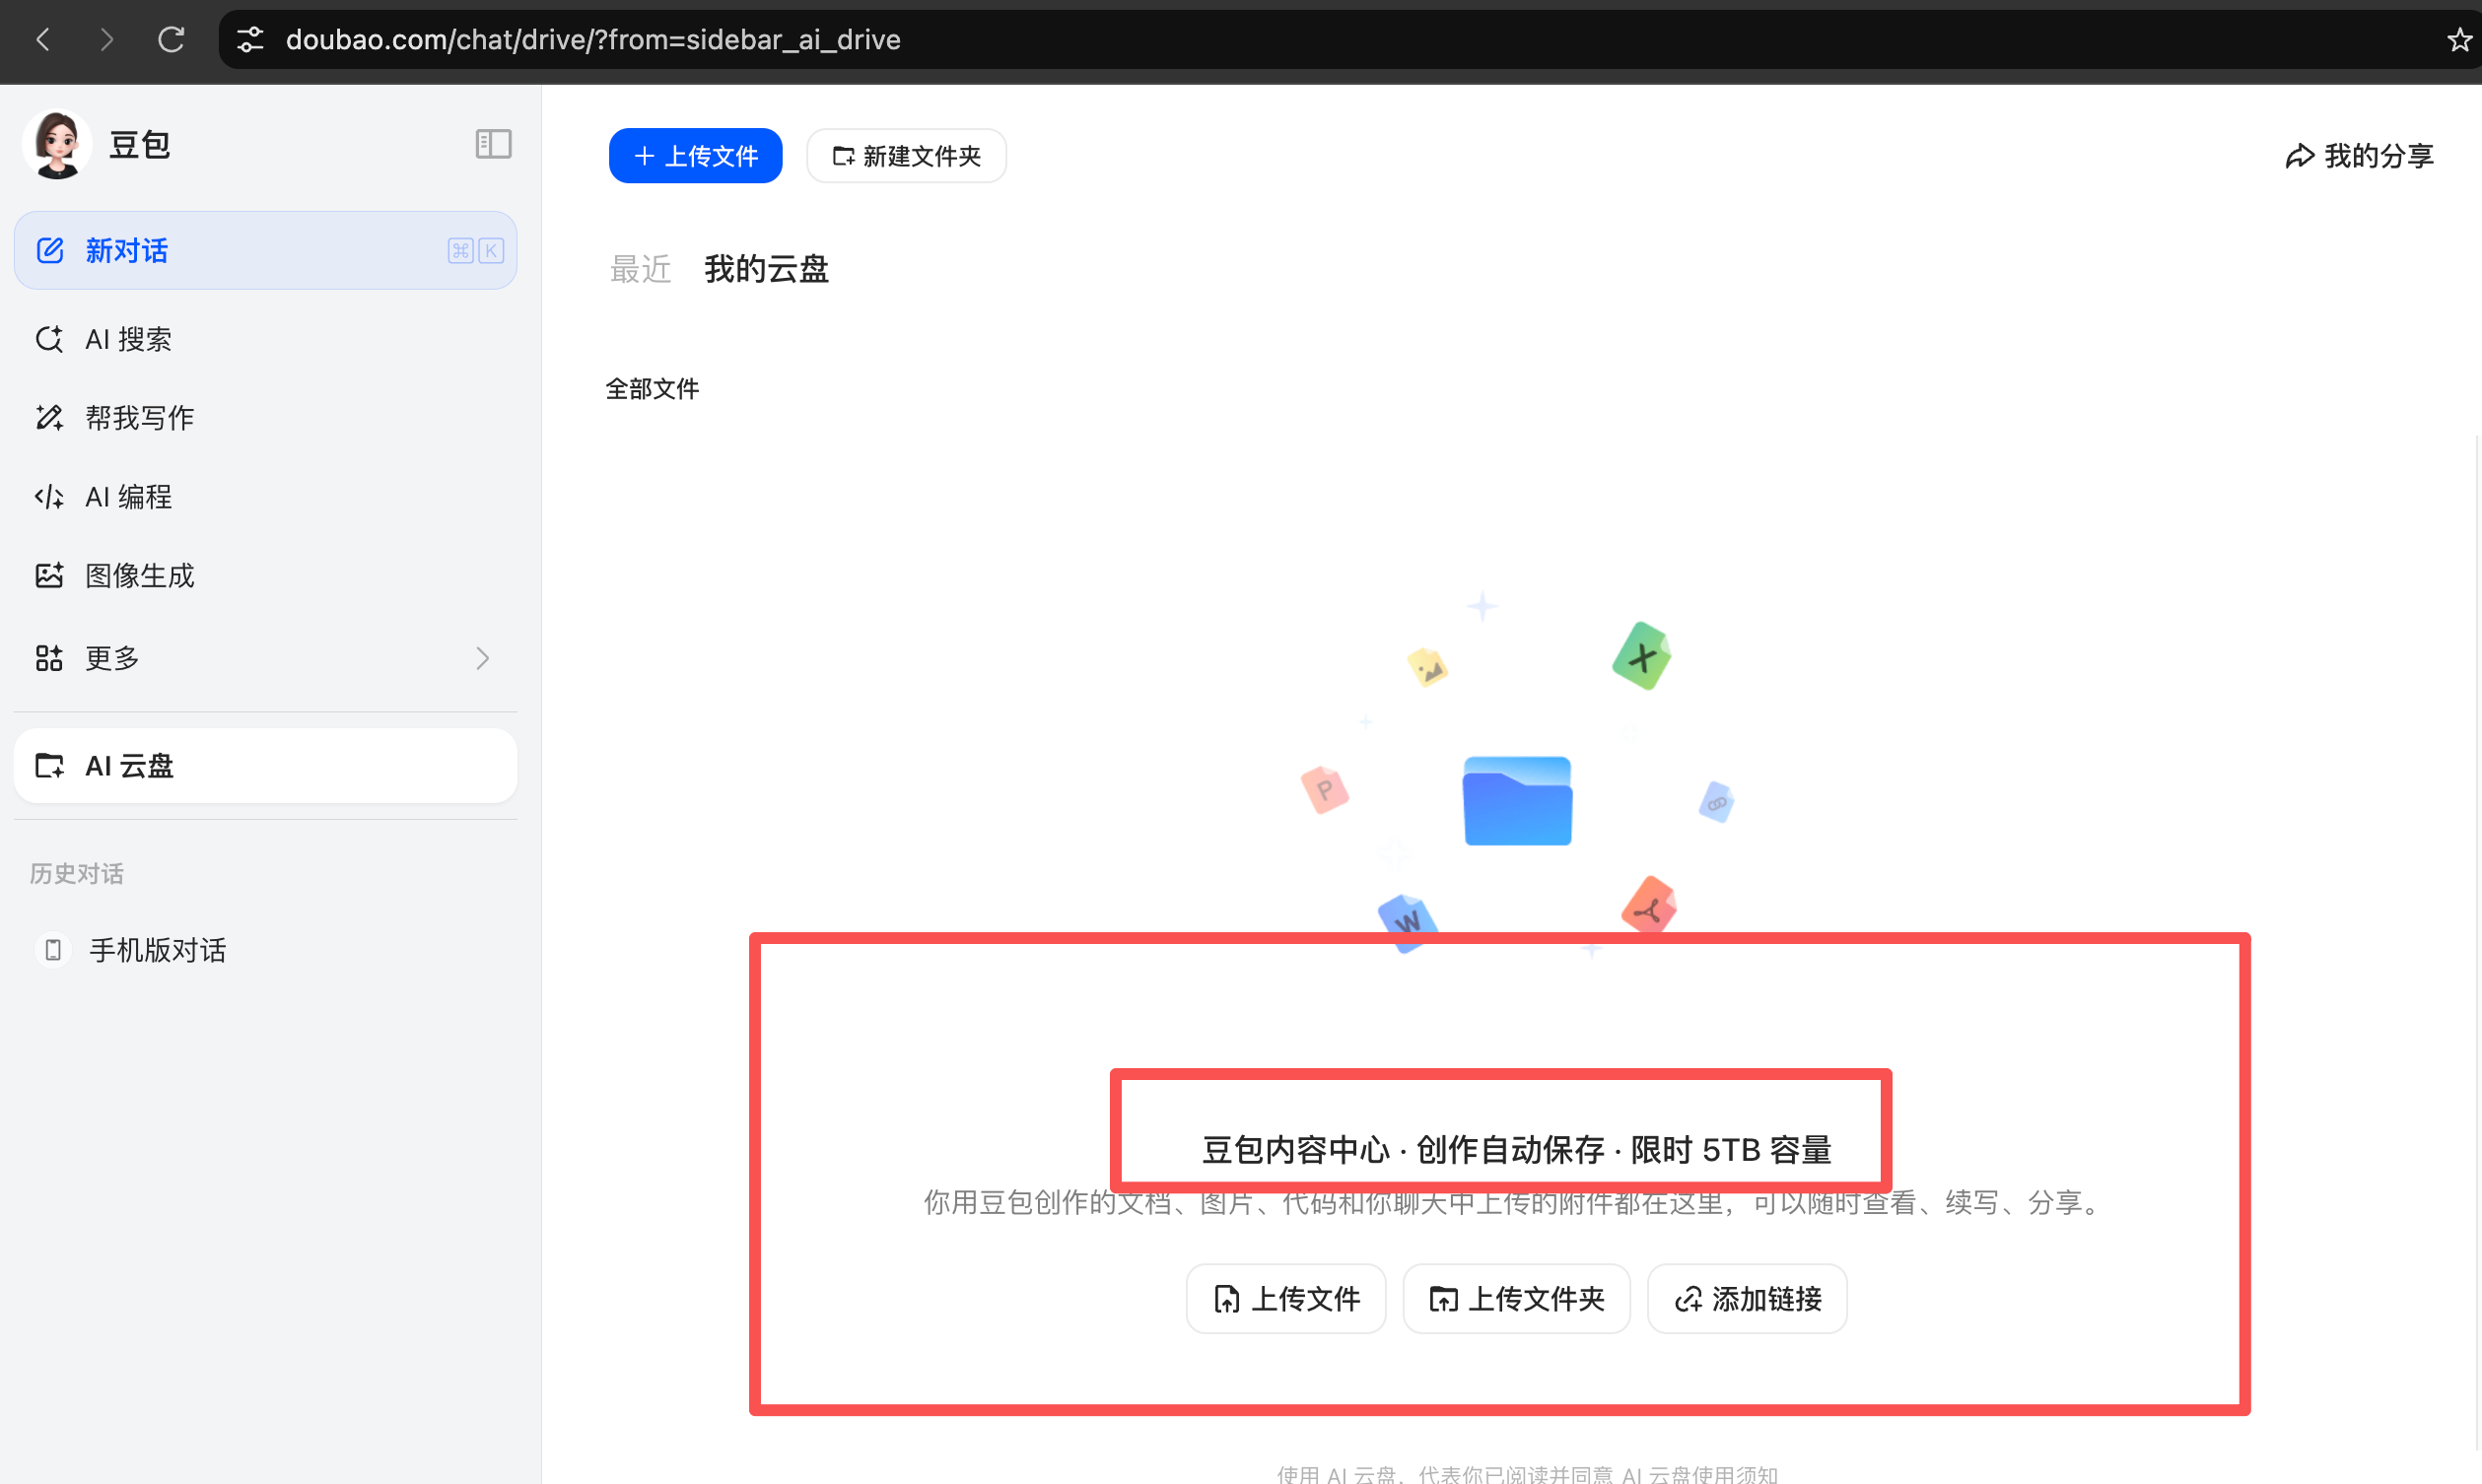Bookmark this page with the star icon
The height and width of the screenshot is (1484, 2482).
(2459, 40)
